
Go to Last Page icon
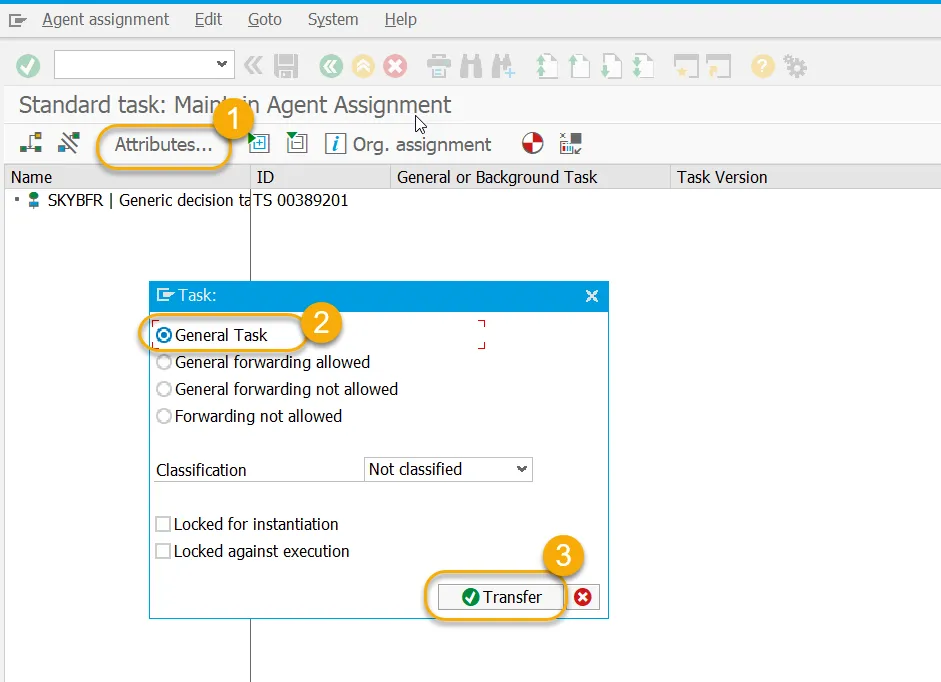[643, 66]
